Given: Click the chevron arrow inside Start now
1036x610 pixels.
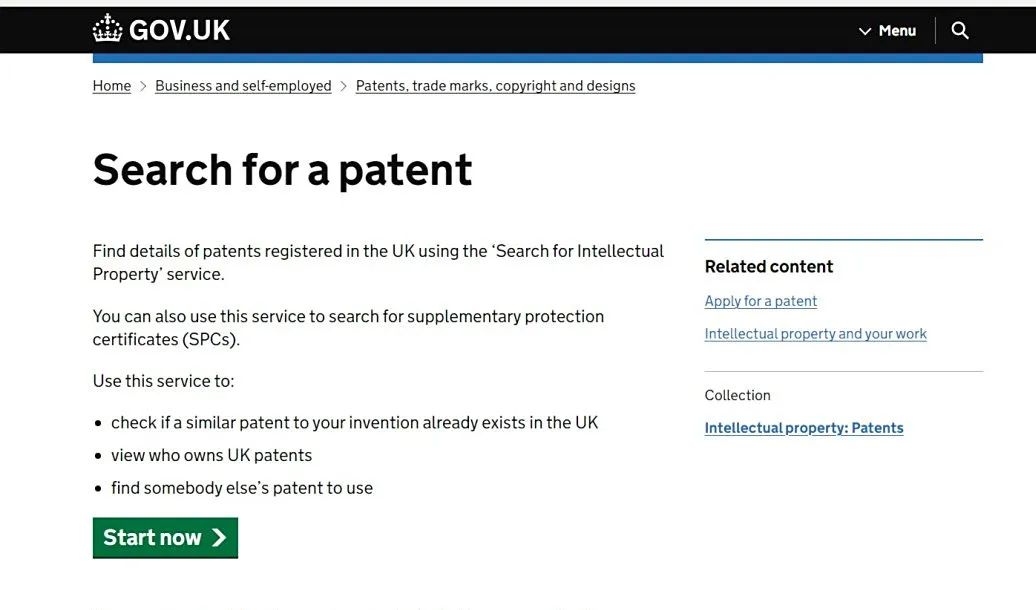Looking at the screenshot, I should pyautogui.click(x=219, y=537).
